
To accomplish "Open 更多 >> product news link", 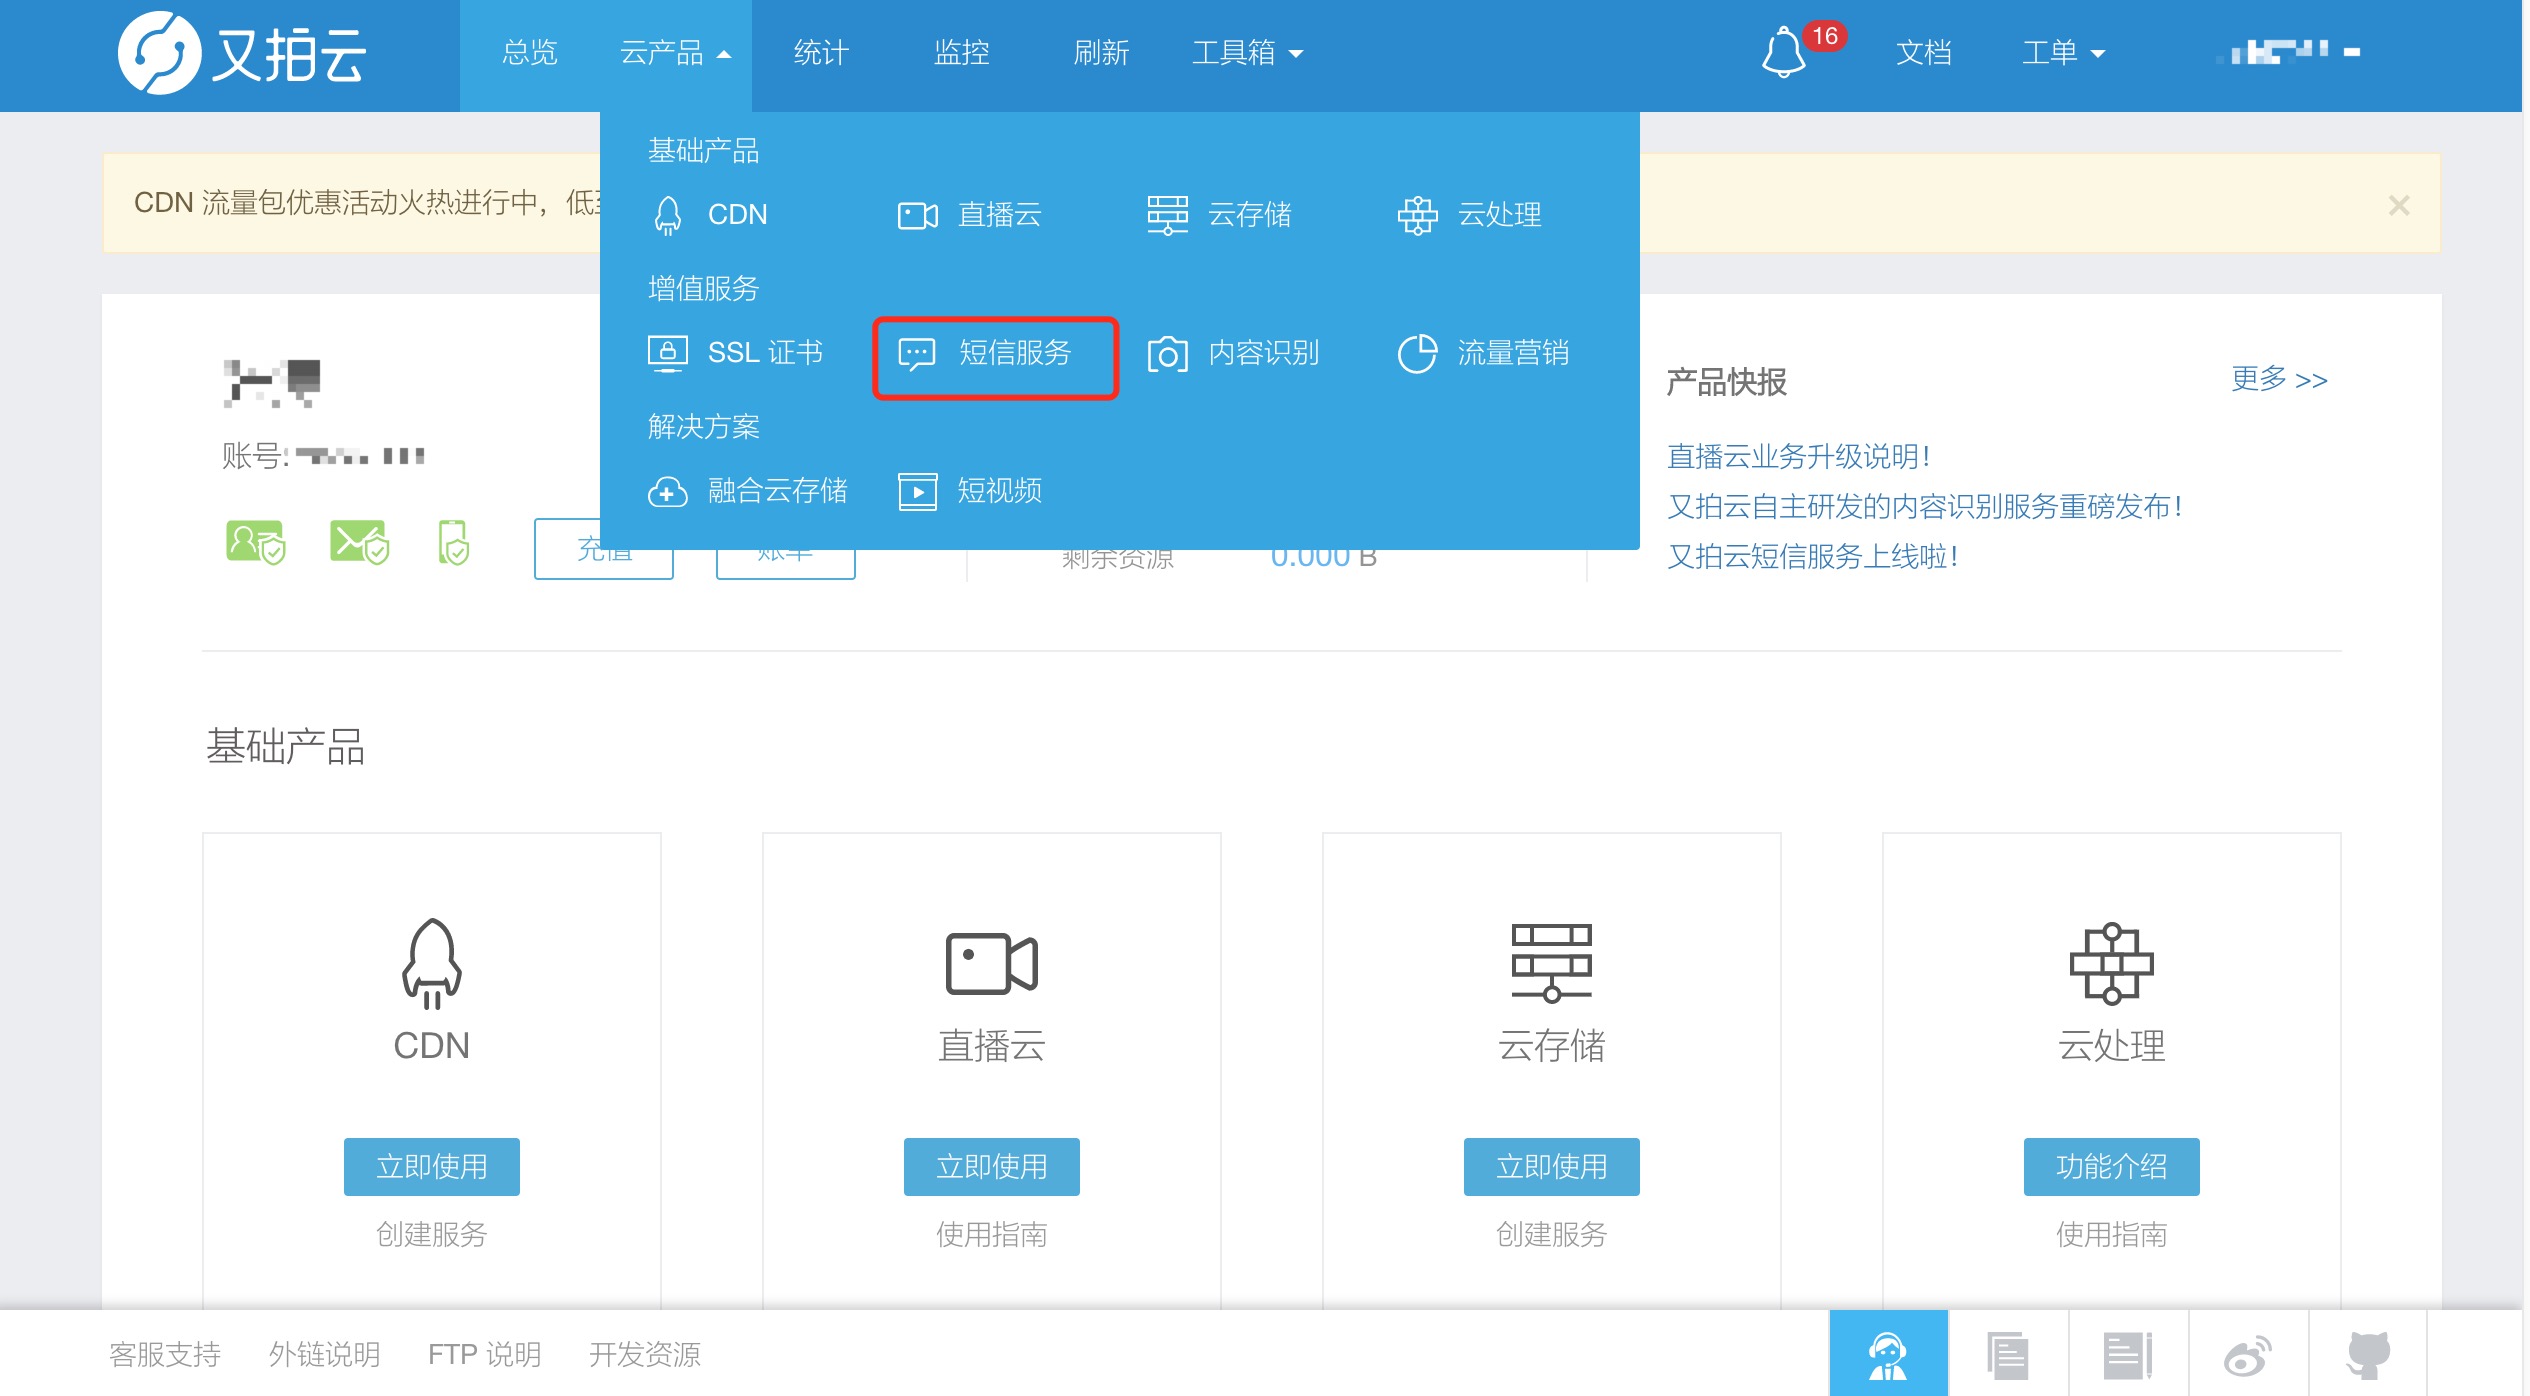I will (2279, 379).
